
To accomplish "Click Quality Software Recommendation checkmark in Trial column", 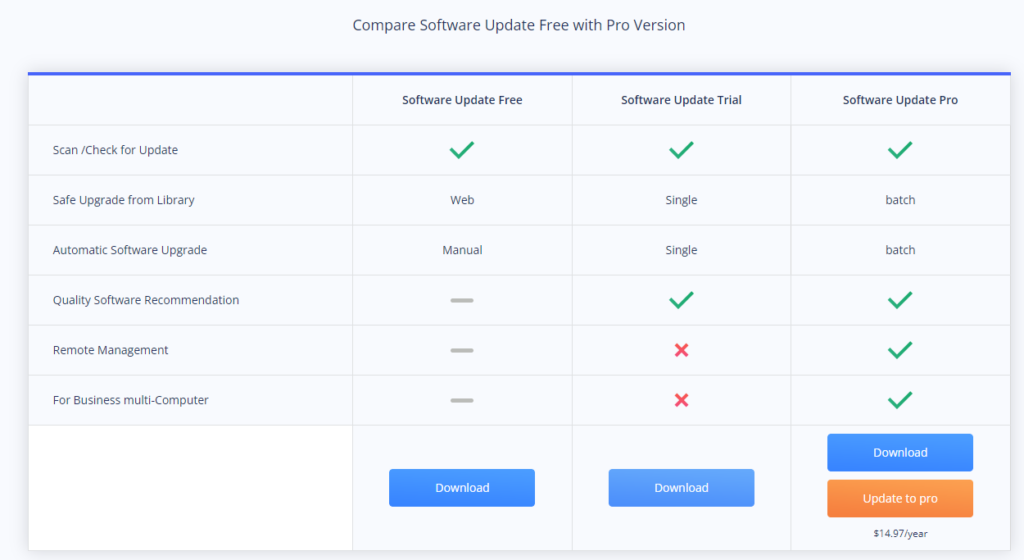I will pyautogui.click(x=681, y=300).
